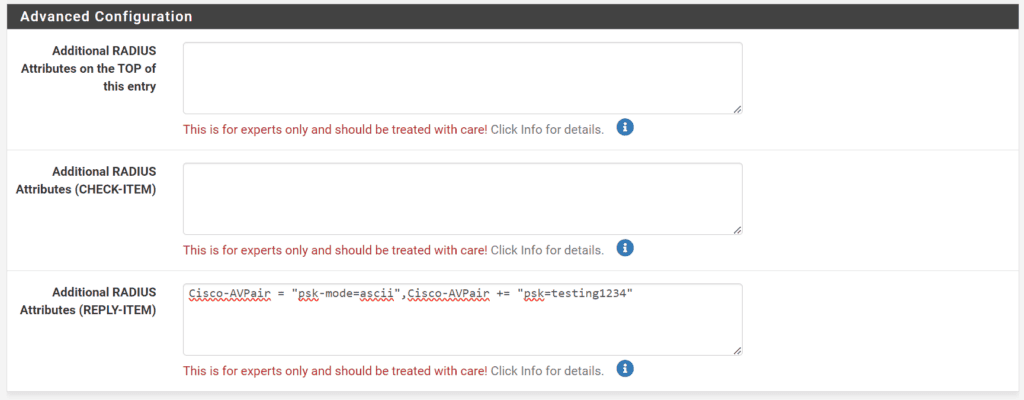1024x400 pixels.
Task: Click resize handle of REPLY-ITEM textarea
Action: coord(737,350)
